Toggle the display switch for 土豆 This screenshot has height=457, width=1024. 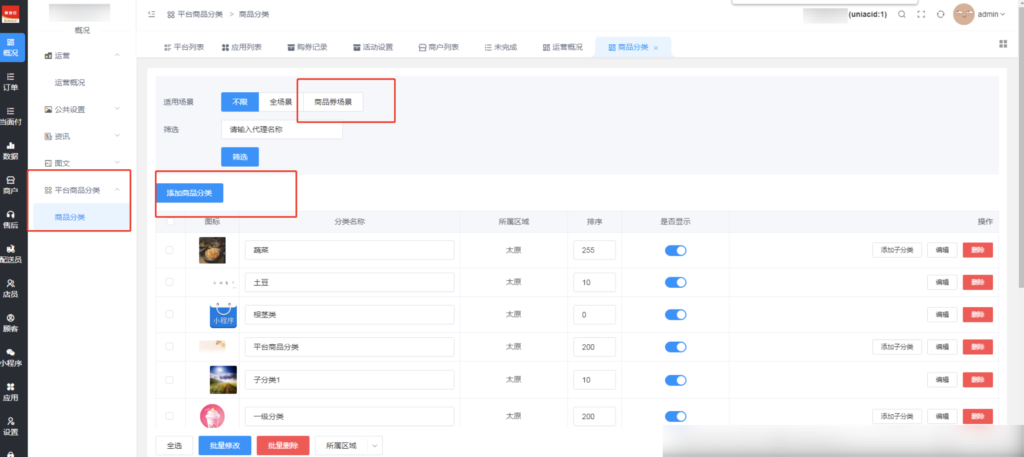tap(675, 282)
